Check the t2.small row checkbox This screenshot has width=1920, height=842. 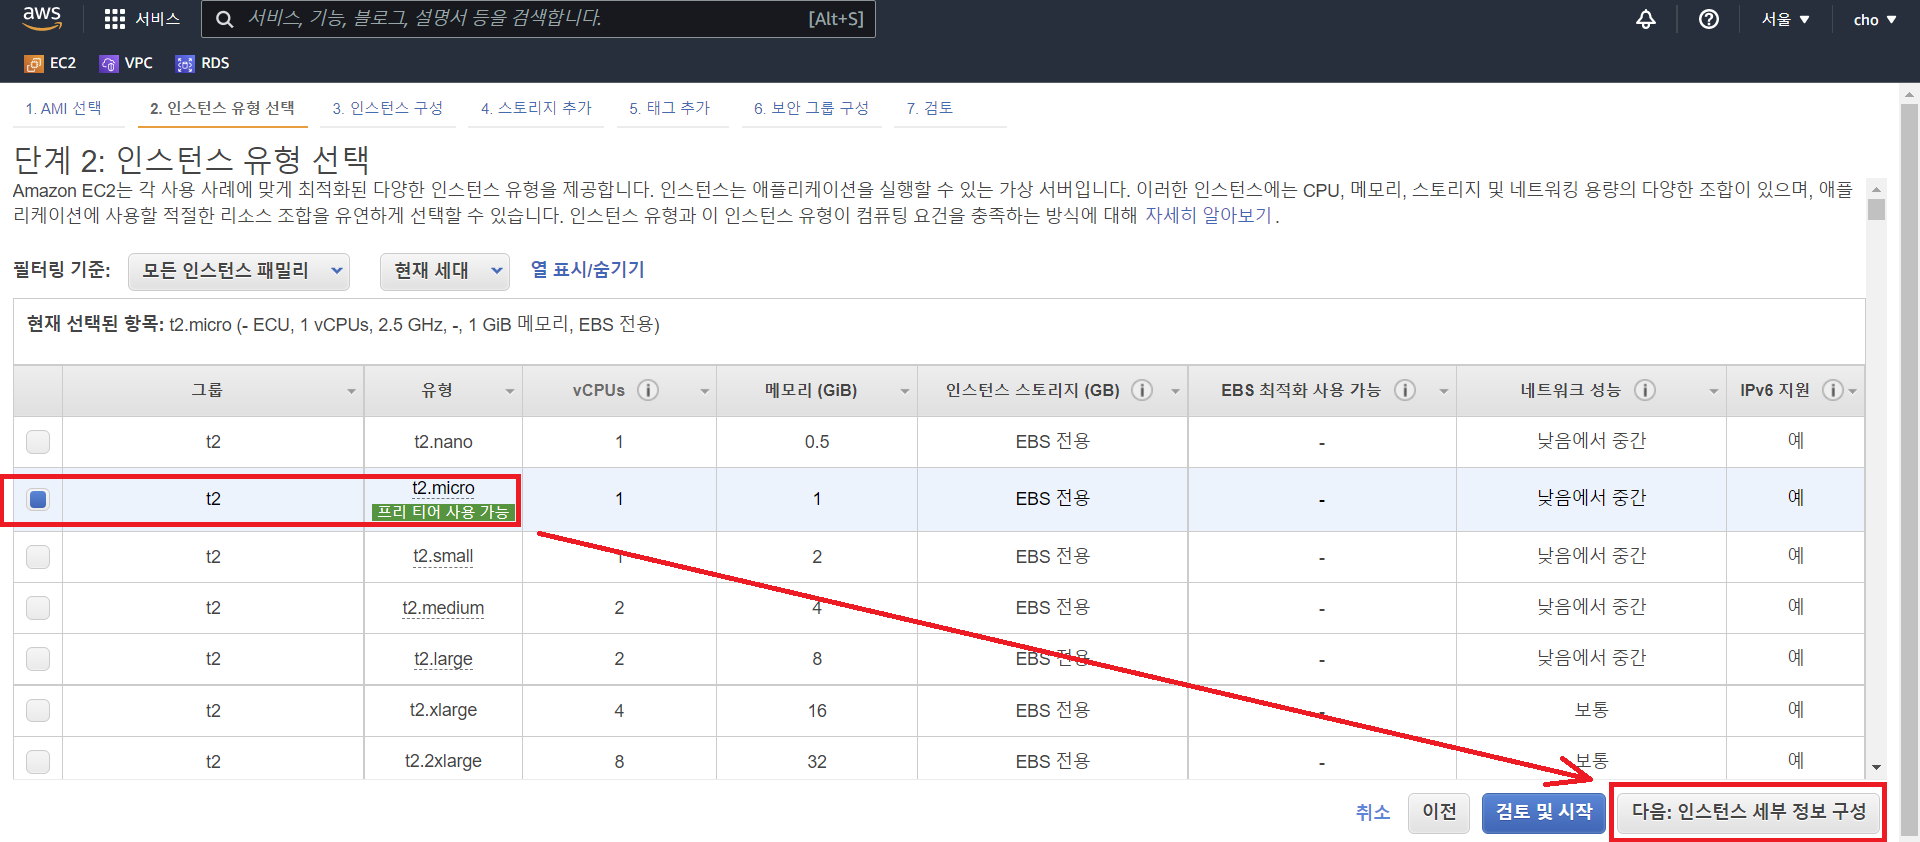pyautogui.click(x=38, y=556)
